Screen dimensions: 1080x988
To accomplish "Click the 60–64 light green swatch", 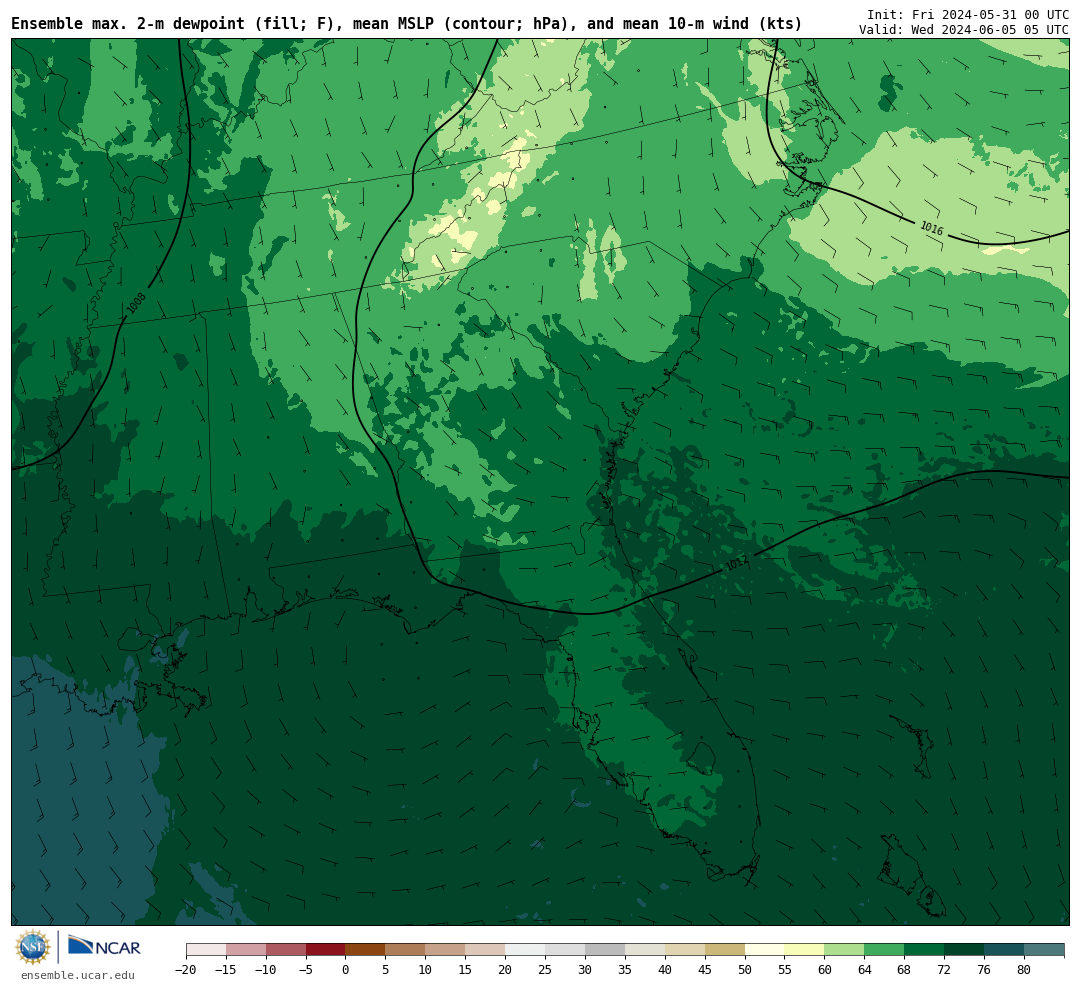I will point(844,950).
